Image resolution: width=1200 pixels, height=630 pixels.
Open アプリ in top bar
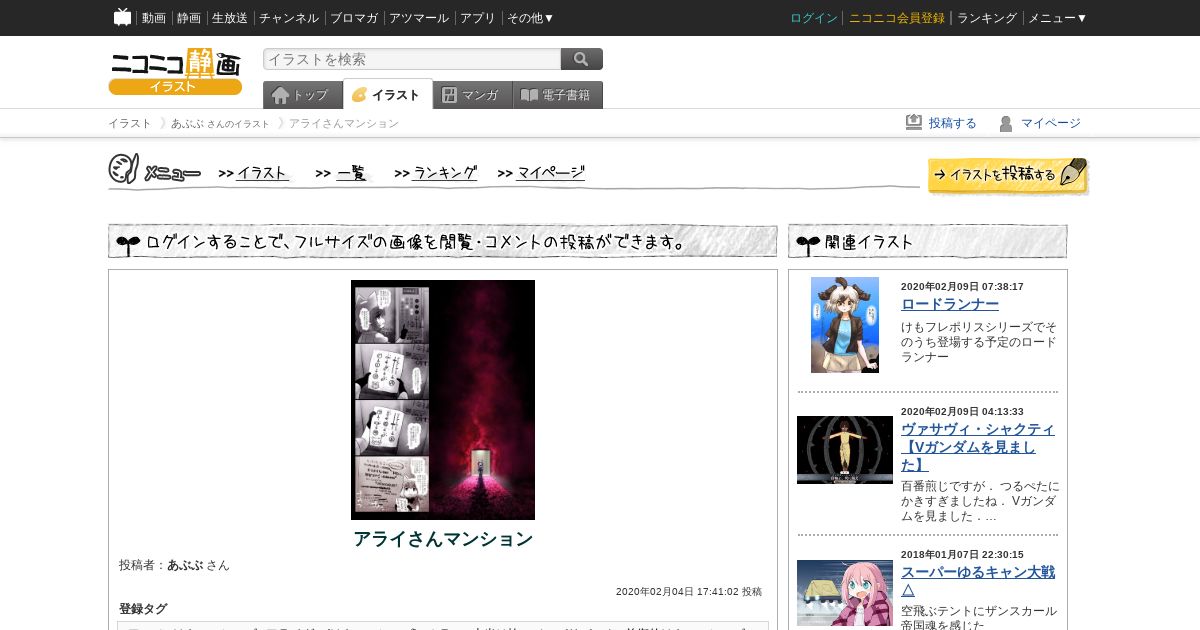click(478, 18)
